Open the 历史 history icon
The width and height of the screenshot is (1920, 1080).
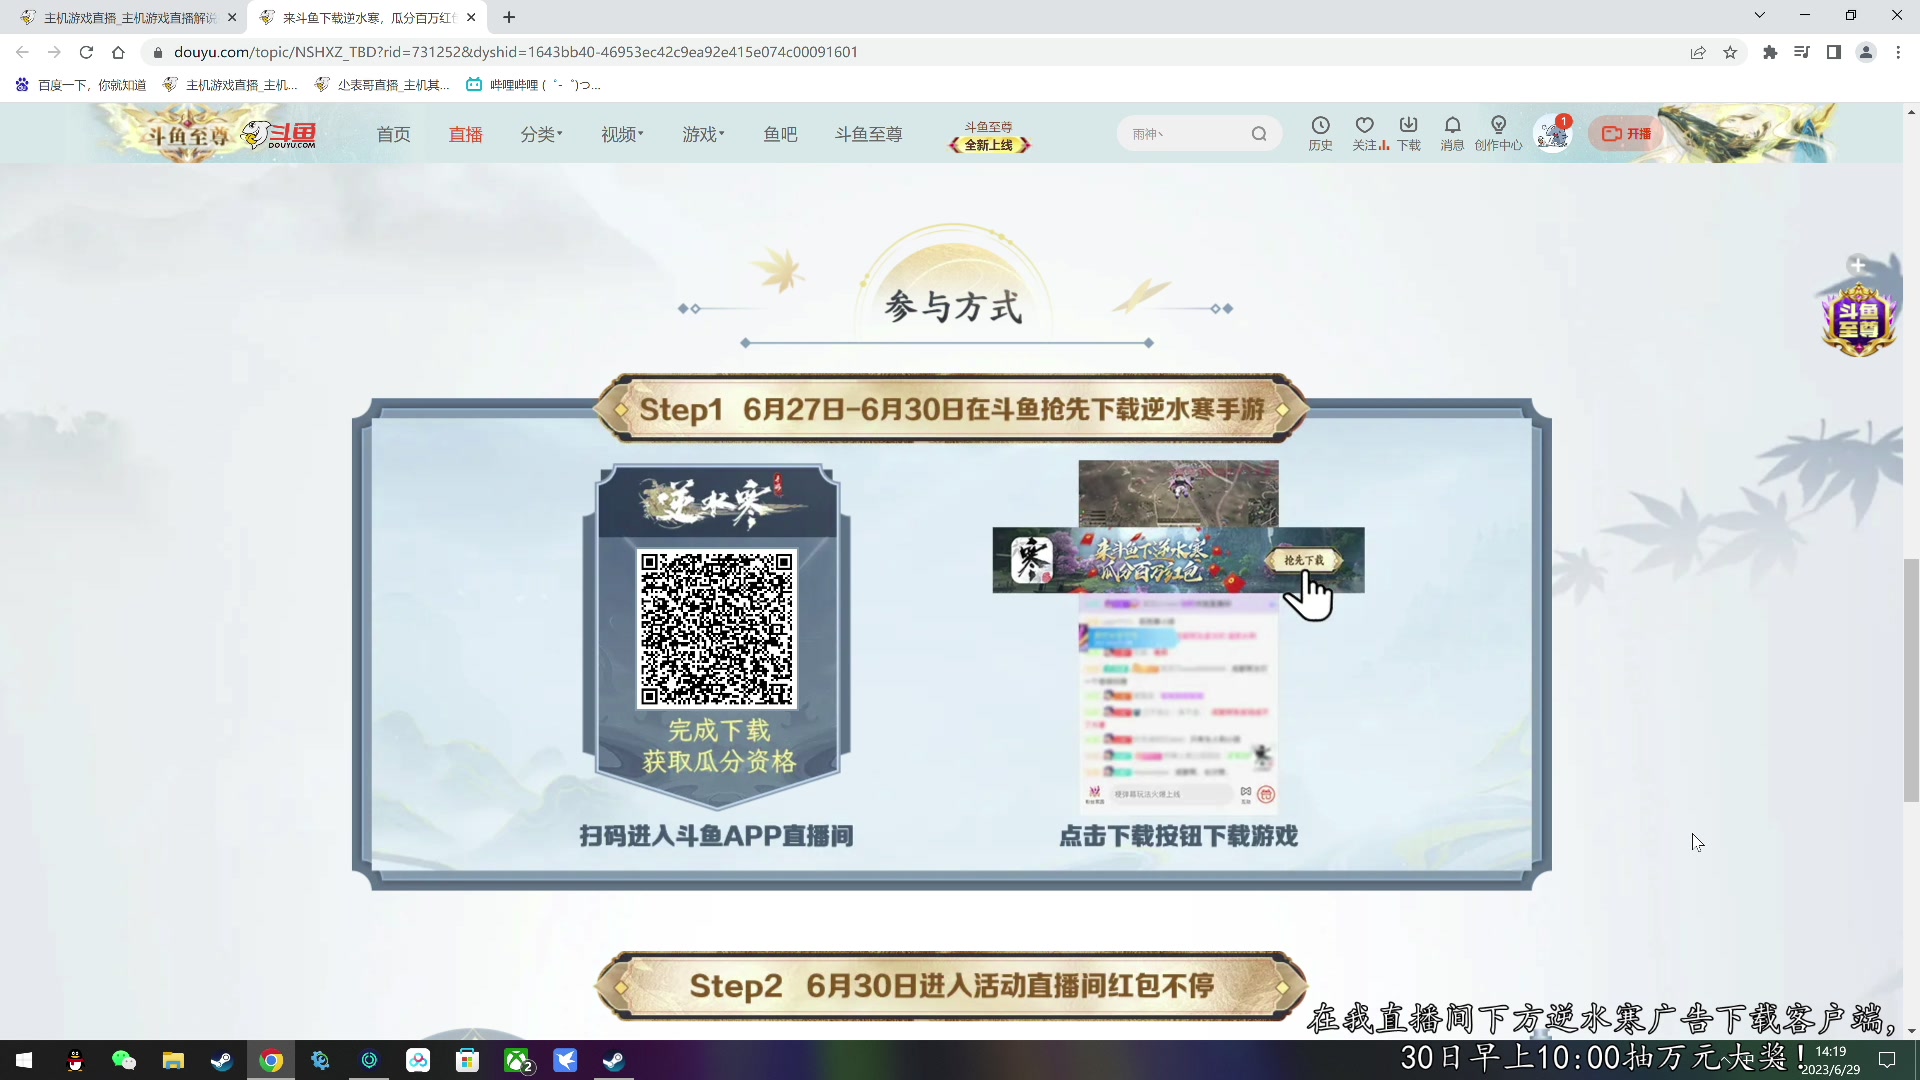click(1320, 133)
